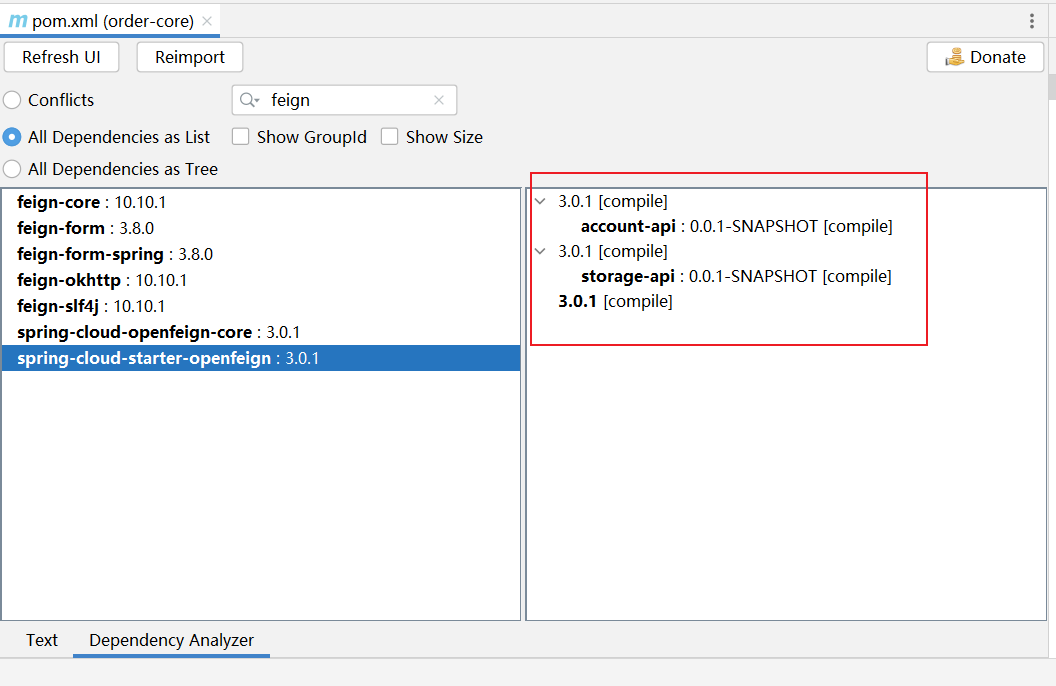Click into the feign search field
1056x686 pixels.
point(344,100)
